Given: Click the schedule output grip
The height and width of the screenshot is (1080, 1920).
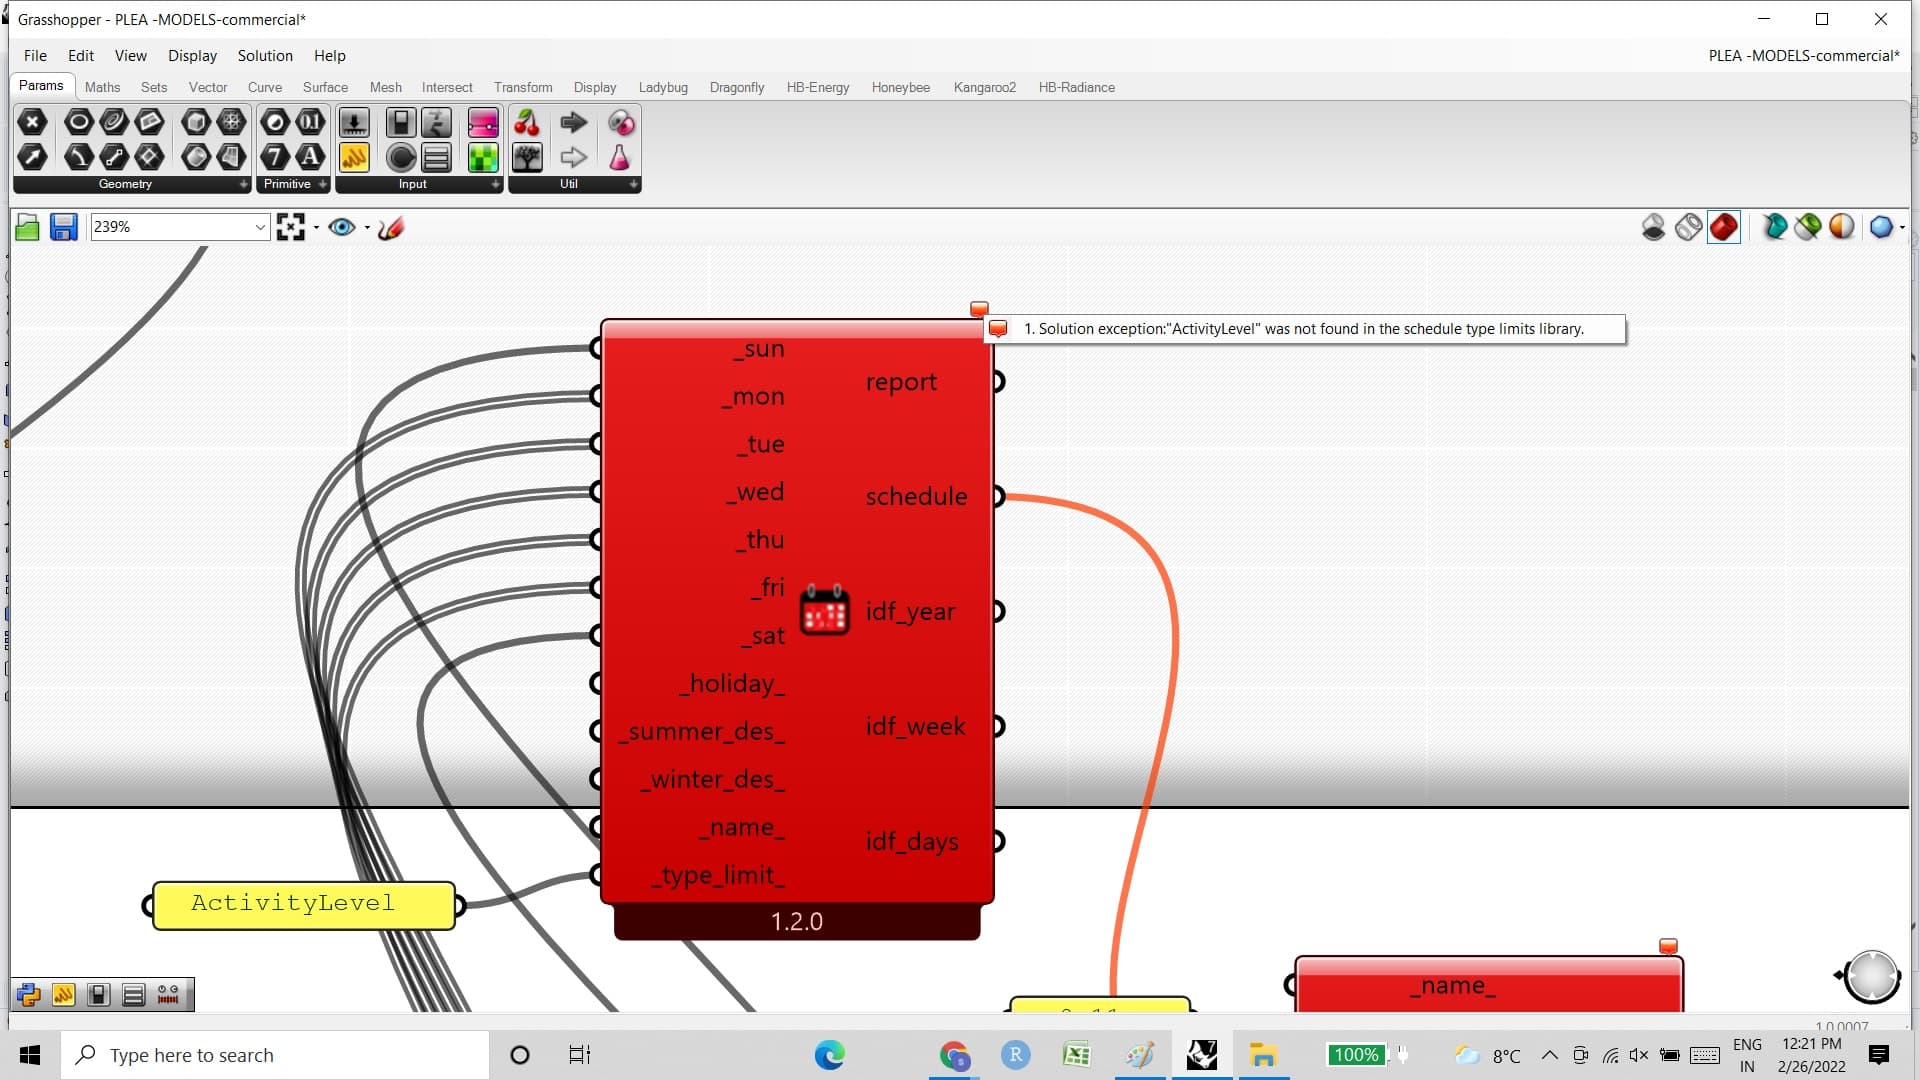Looking at the screenshot, I should pos(997,496).
